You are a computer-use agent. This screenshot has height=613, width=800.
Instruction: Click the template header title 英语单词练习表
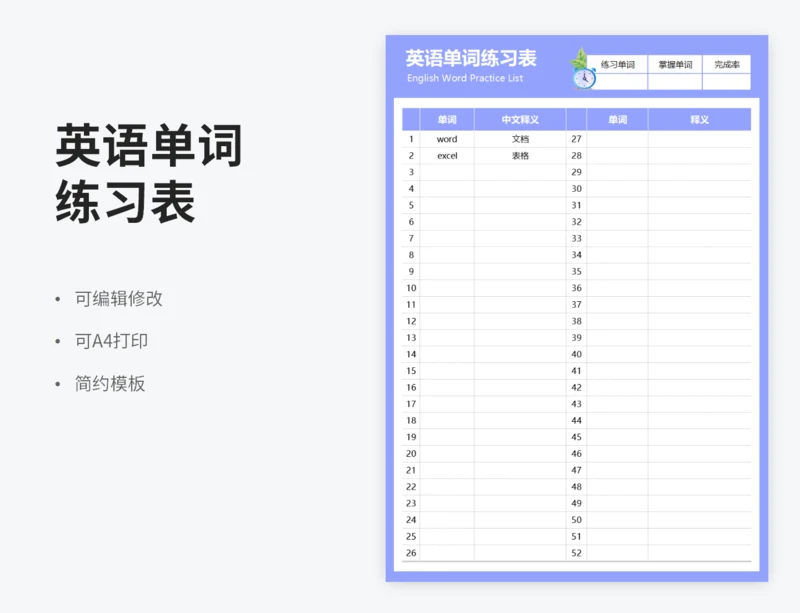471,58
